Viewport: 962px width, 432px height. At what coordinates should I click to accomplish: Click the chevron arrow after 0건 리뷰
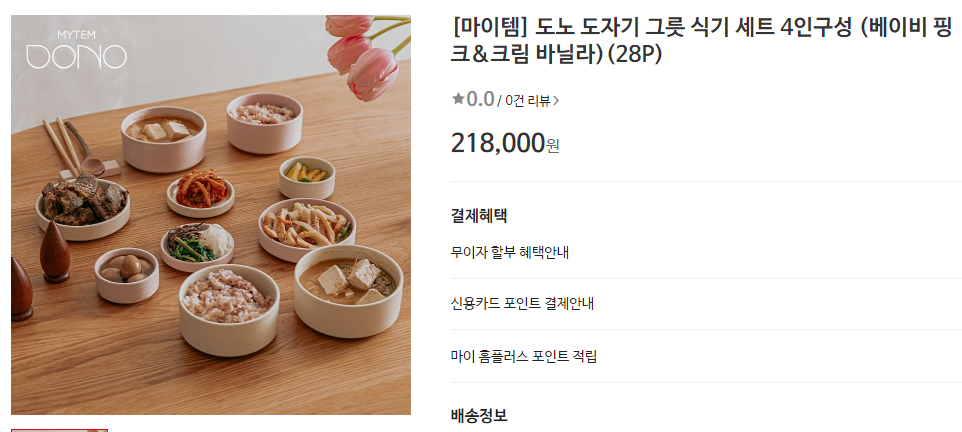coord(556,101)
